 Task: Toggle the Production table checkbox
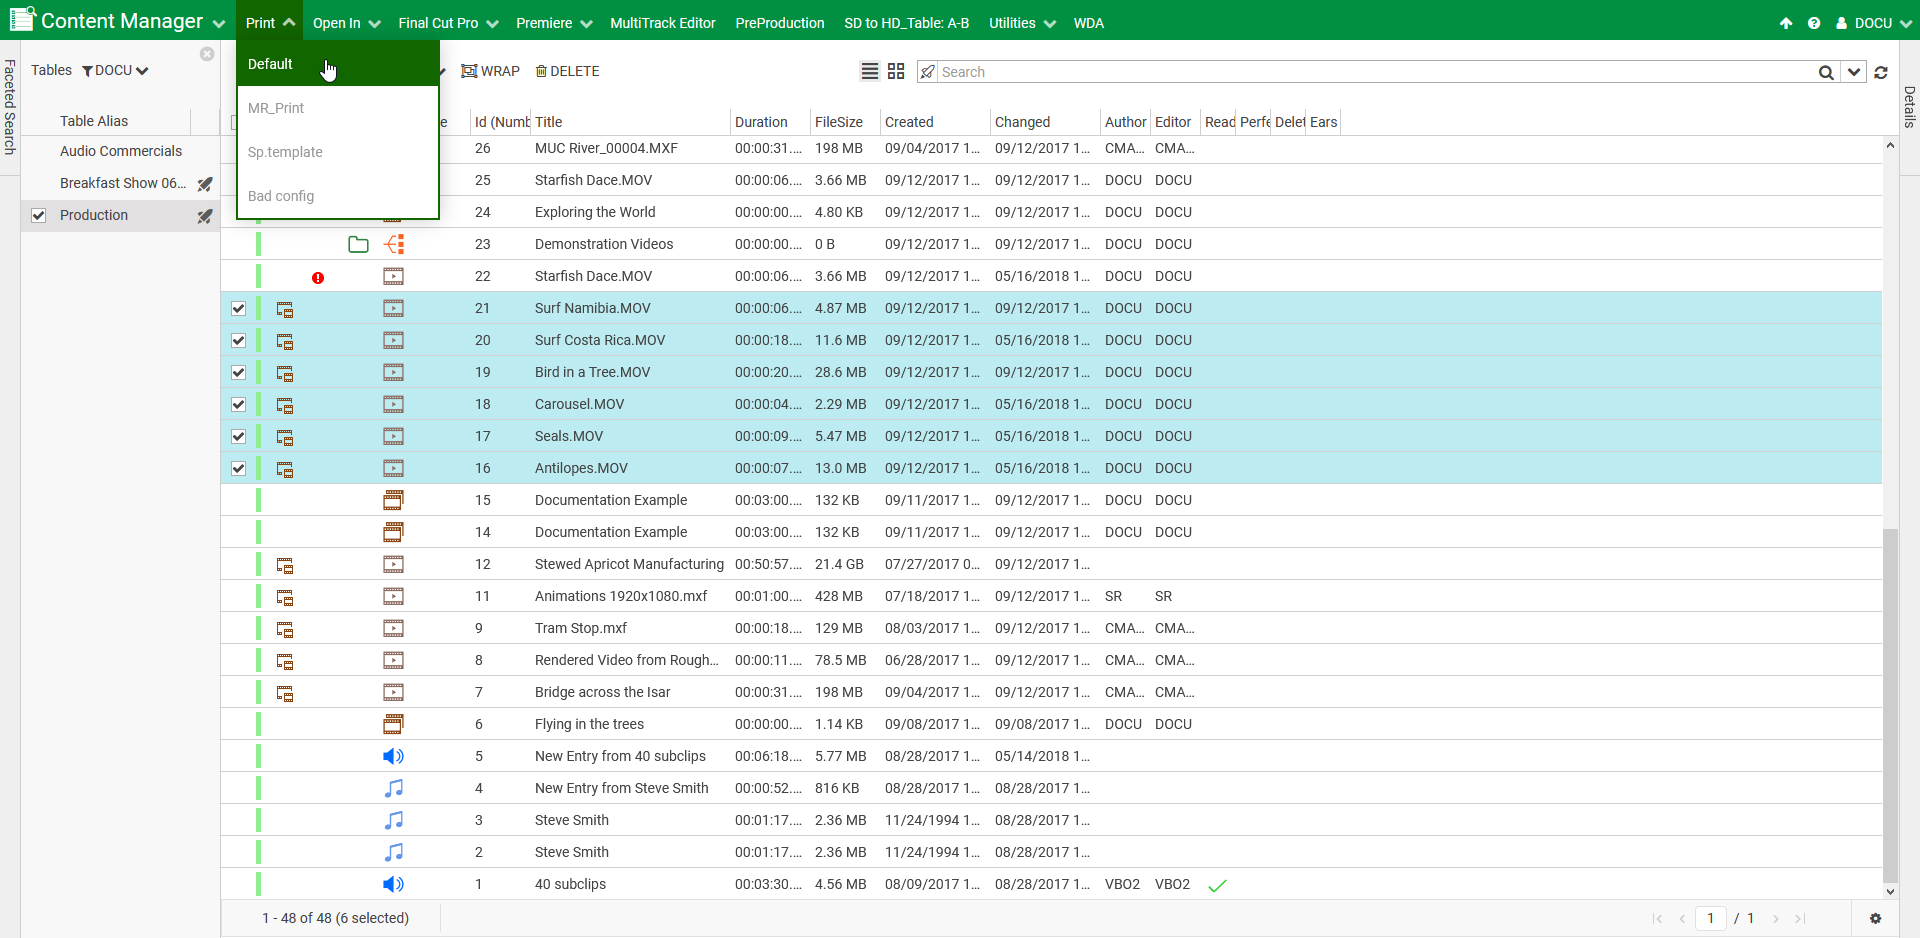(39, 215)
